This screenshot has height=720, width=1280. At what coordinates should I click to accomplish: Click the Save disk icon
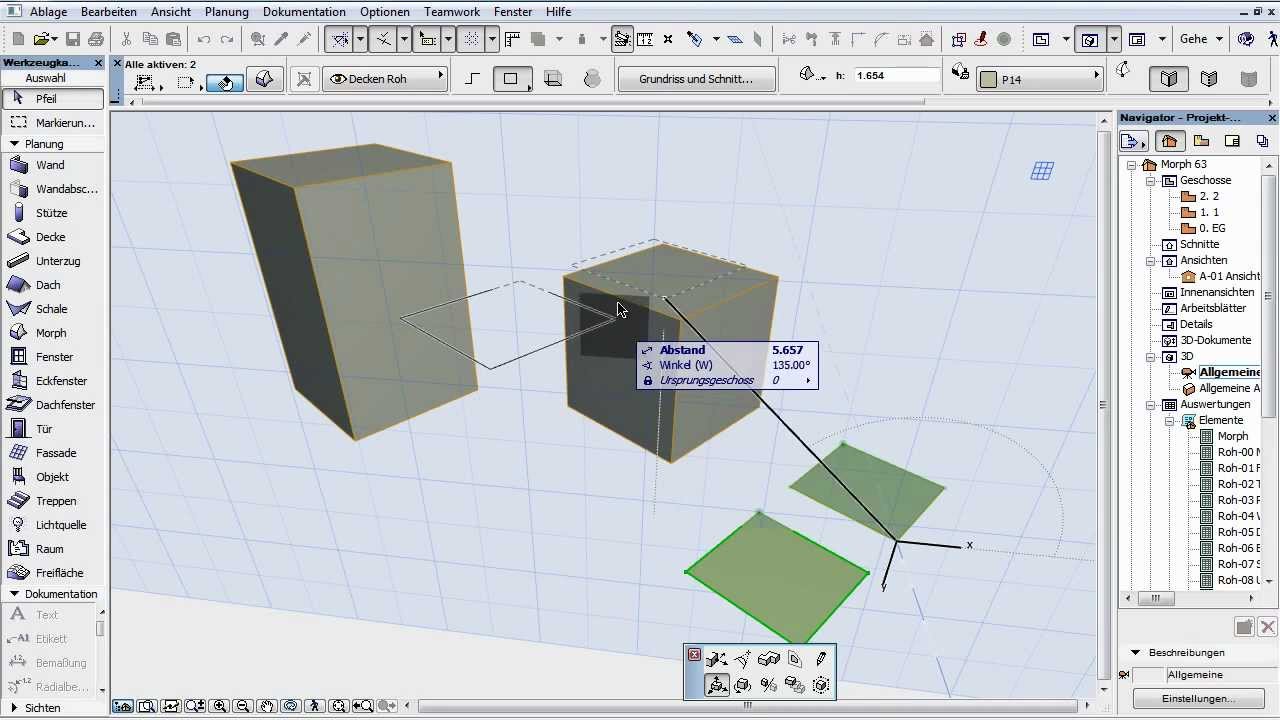[72, 39]
